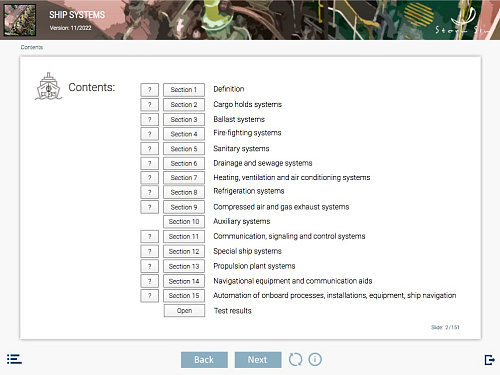Viewport: 500px width, 375px height.
Task: Open Section 14 button
Action: 184,281
